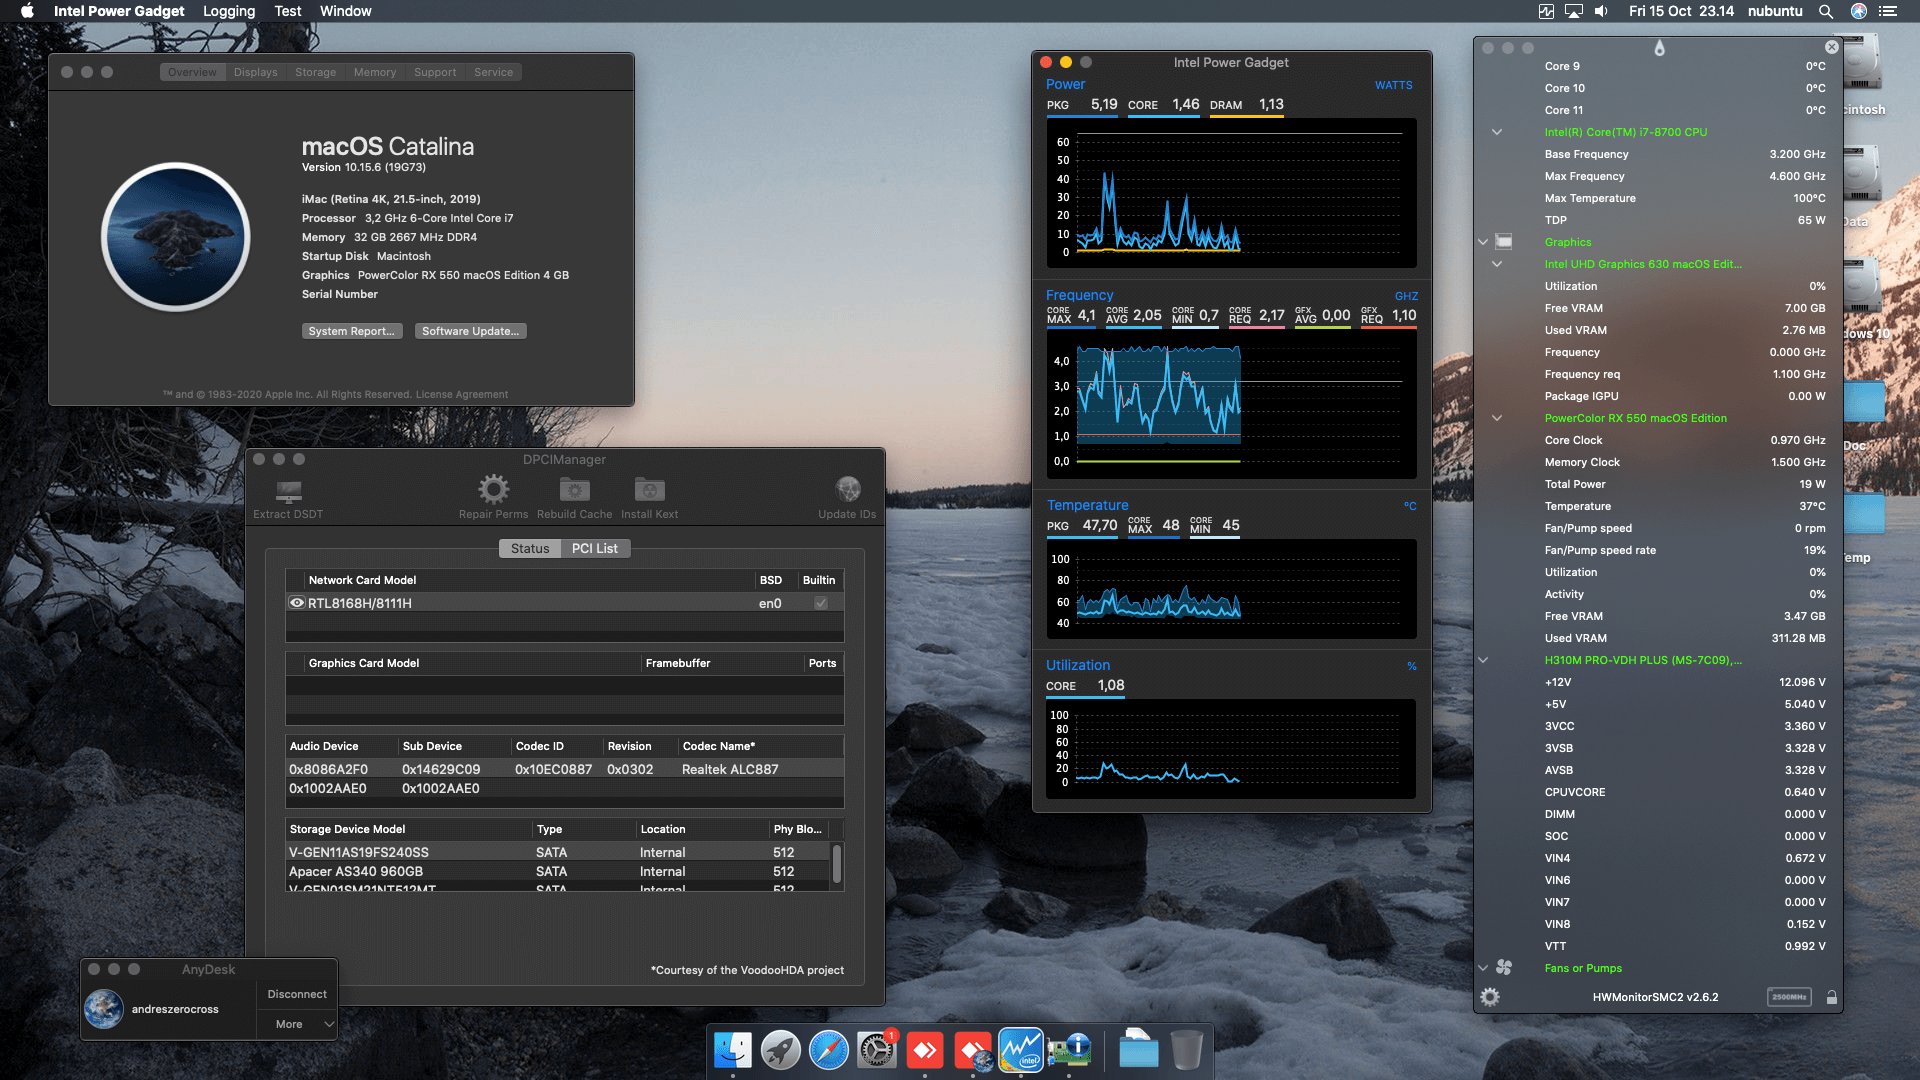Click the nubuntu user name in menu bar
The width and height of the screenshot is (1920, 1080).
pos(1775,11)
